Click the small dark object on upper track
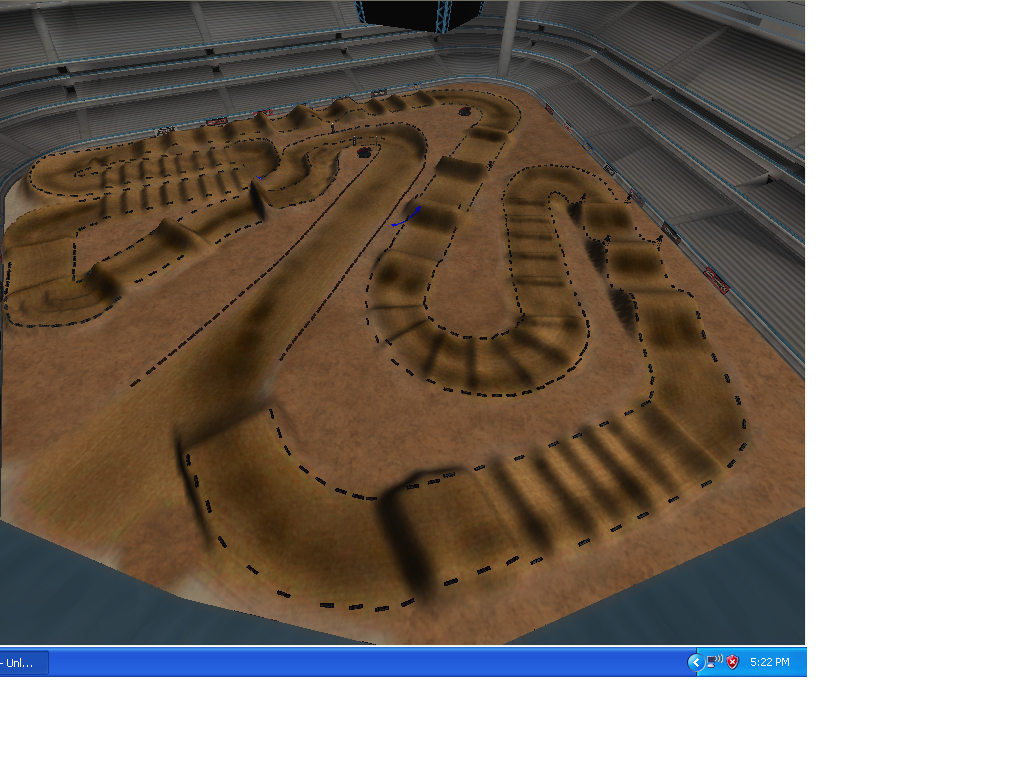 [x=364, y=150]
